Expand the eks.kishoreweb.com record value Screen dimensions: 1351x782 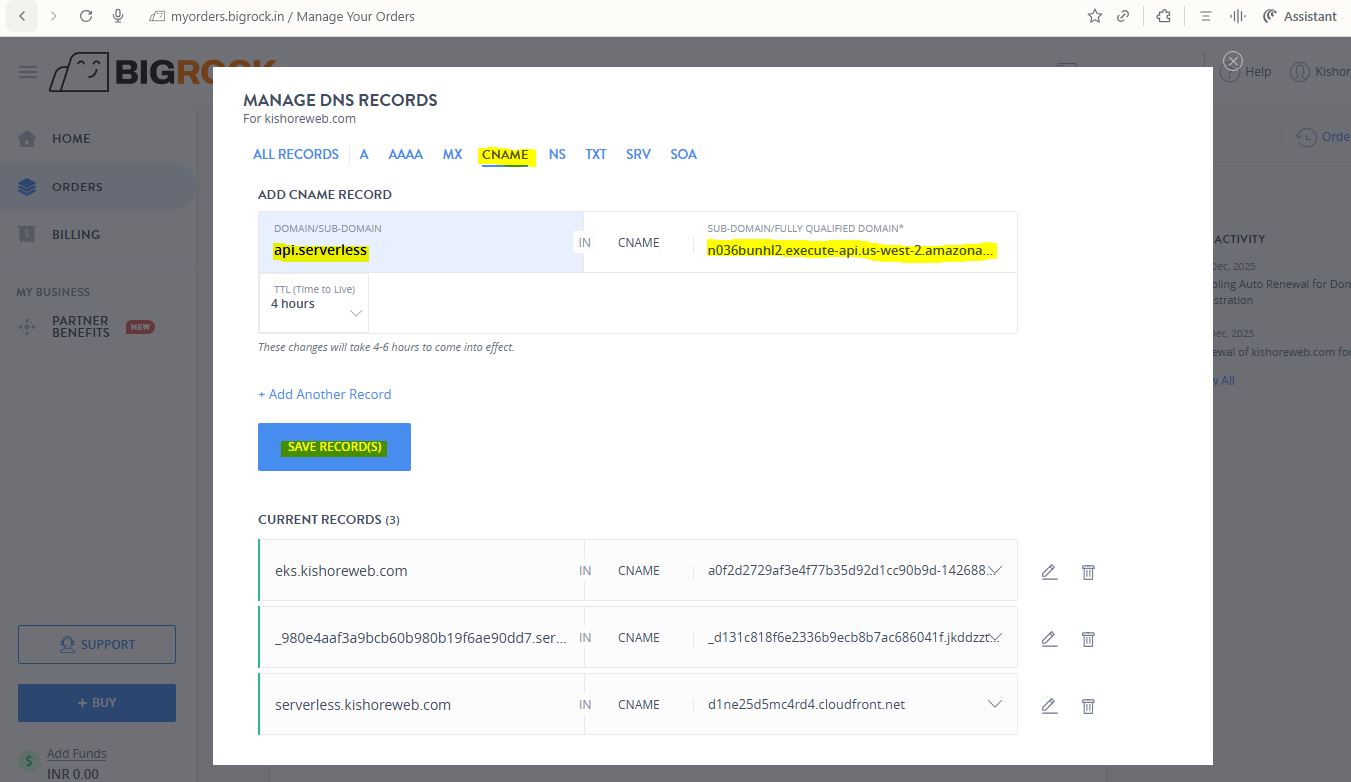click(995, 570)
